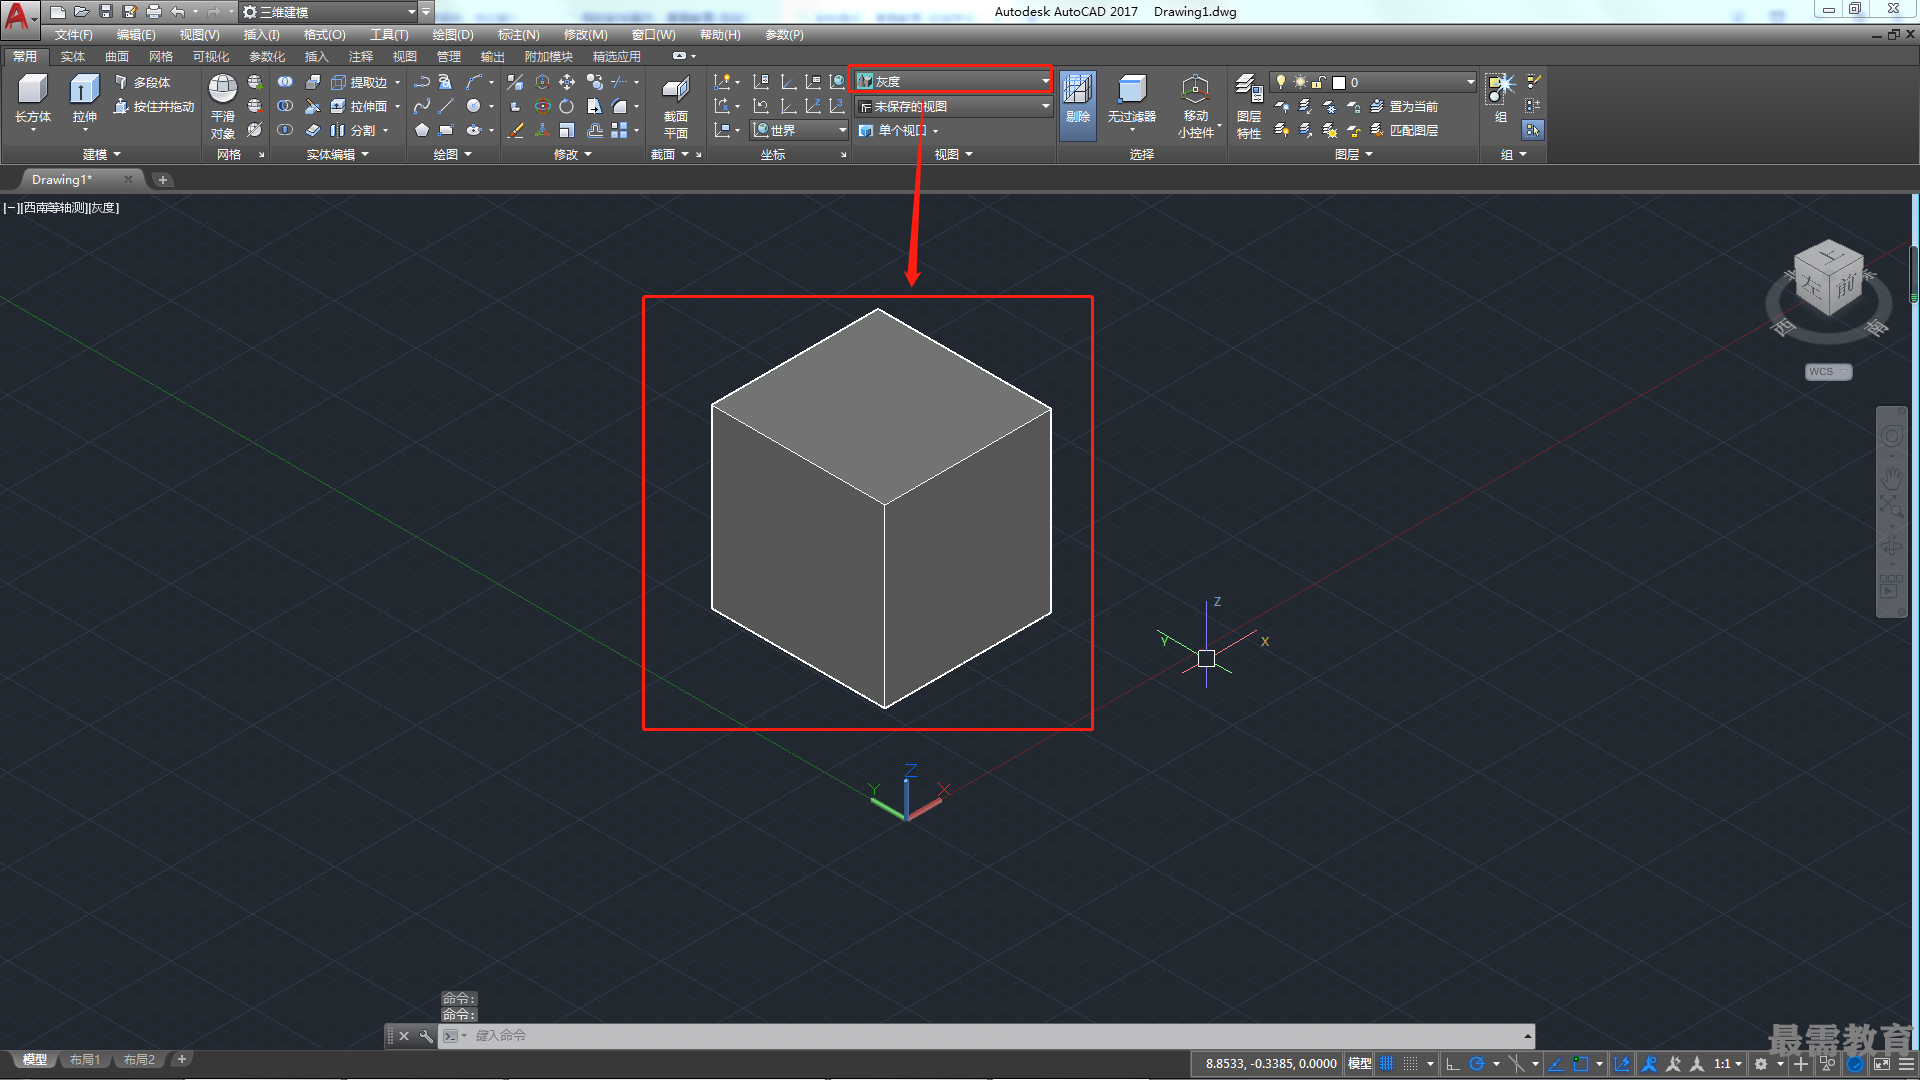Viewport: 1920px width, 1080px height.
Task: Toggle ortho mode in status bar
Action: pos(1453,1064)
